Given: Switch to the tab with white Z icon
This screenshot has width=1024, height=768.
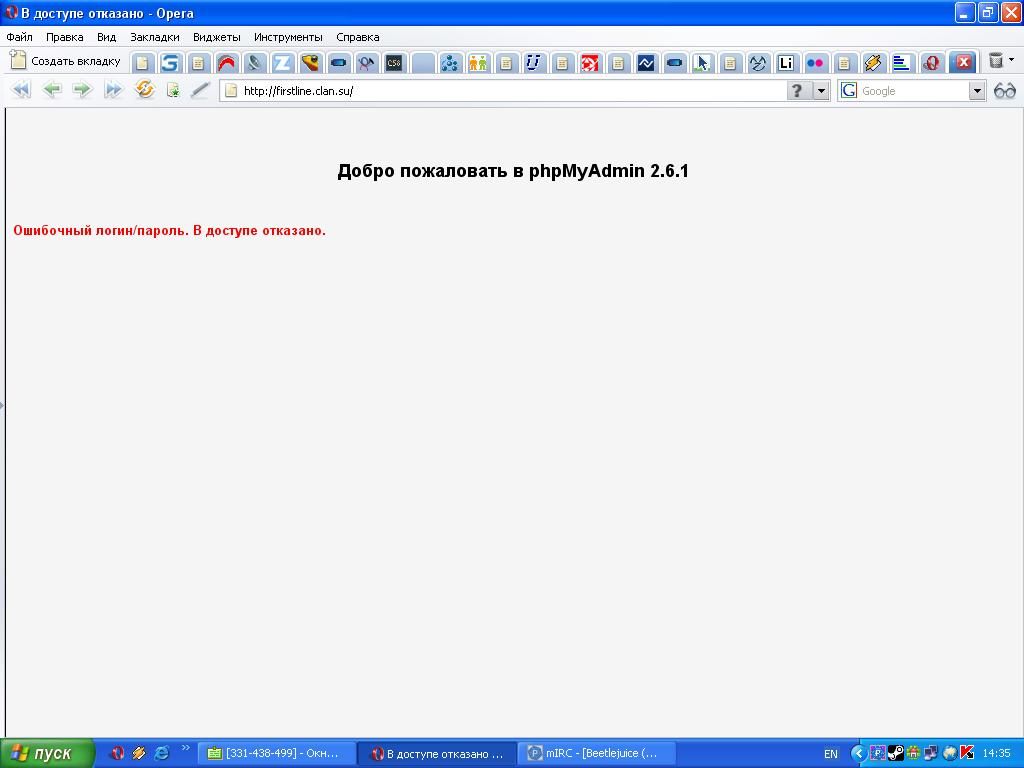Looking at the screenshot, I should pos(282,63).
